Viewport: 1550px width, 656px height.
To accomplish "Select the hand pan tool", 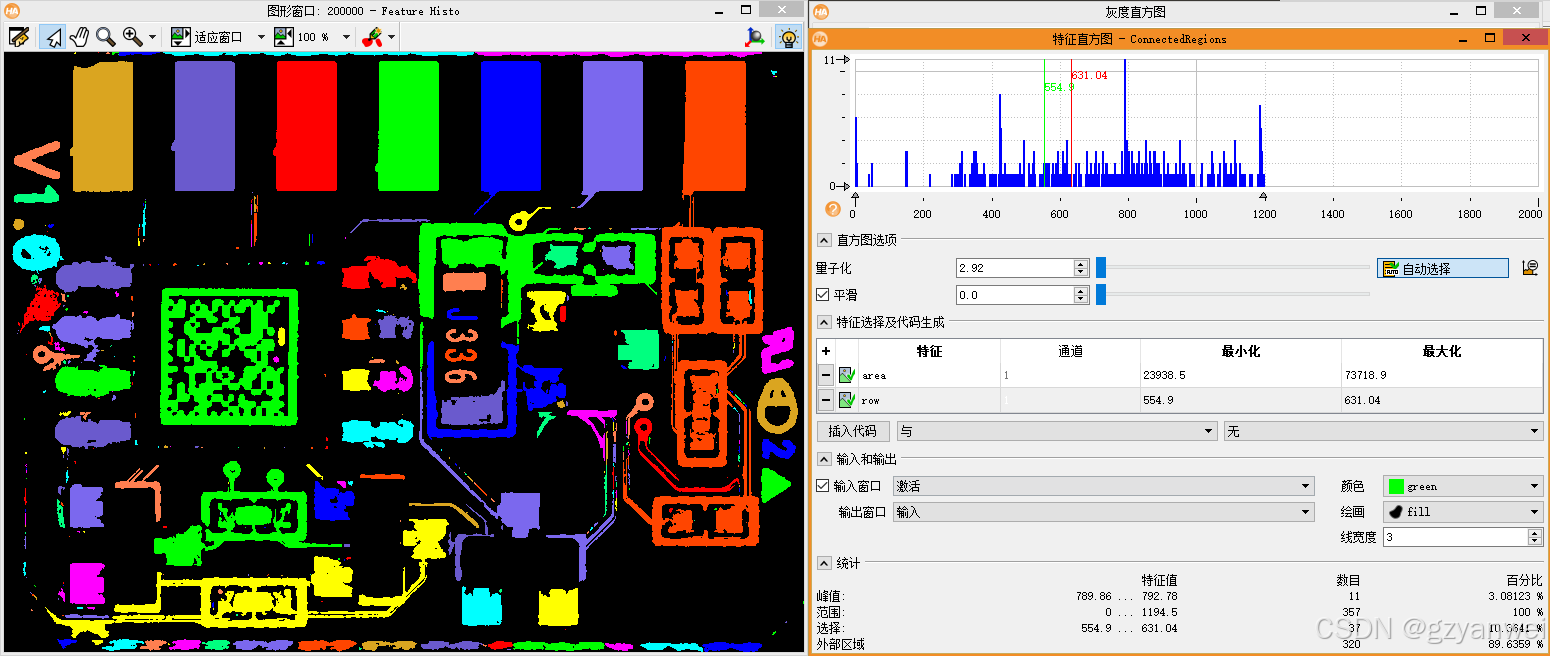I will pyautogui.click(x=79, y=37).
